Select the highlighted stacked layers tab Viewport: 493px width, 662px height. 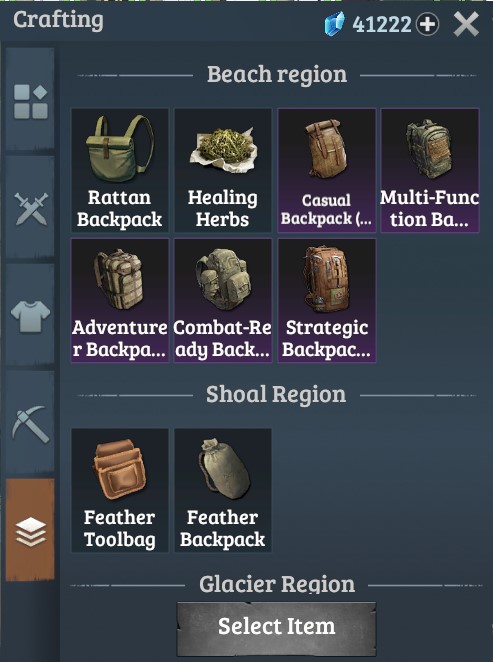(30, 530)
